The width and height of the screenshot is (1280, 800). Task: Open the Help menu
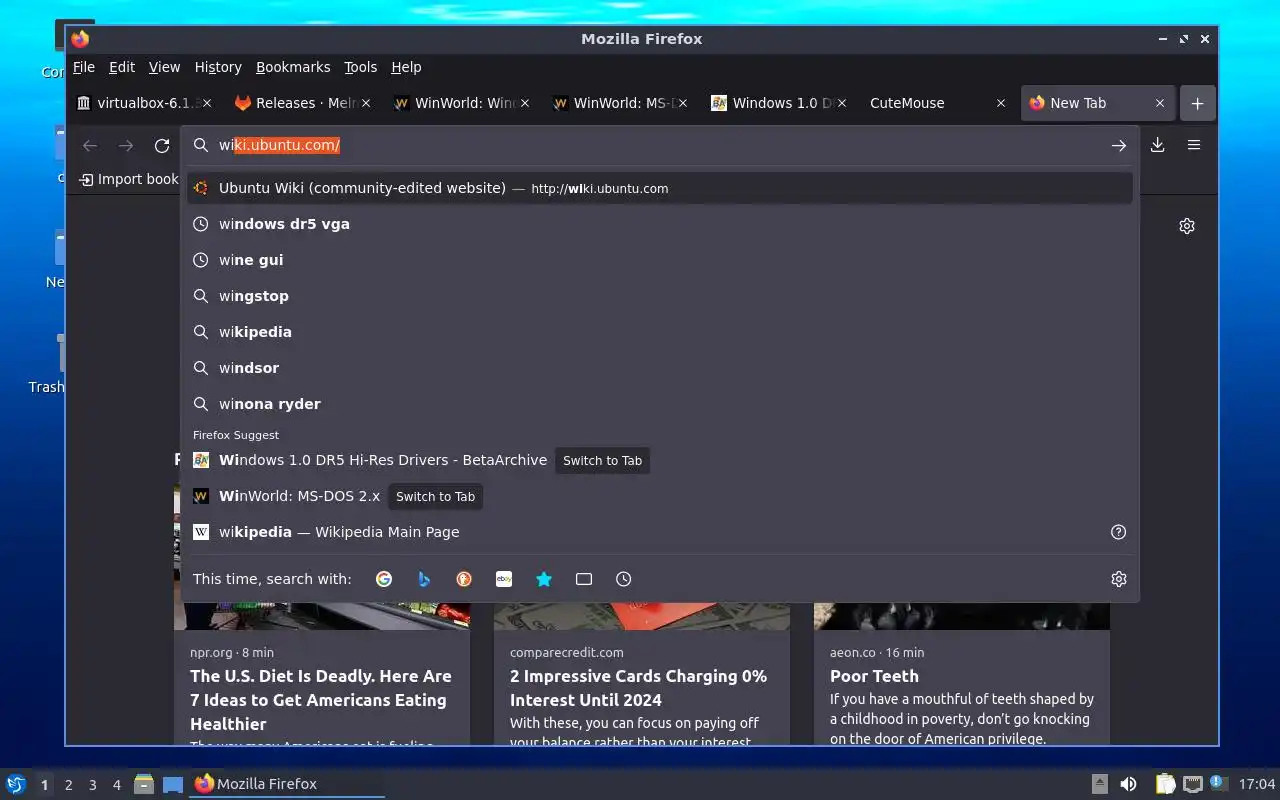point(406,67)
